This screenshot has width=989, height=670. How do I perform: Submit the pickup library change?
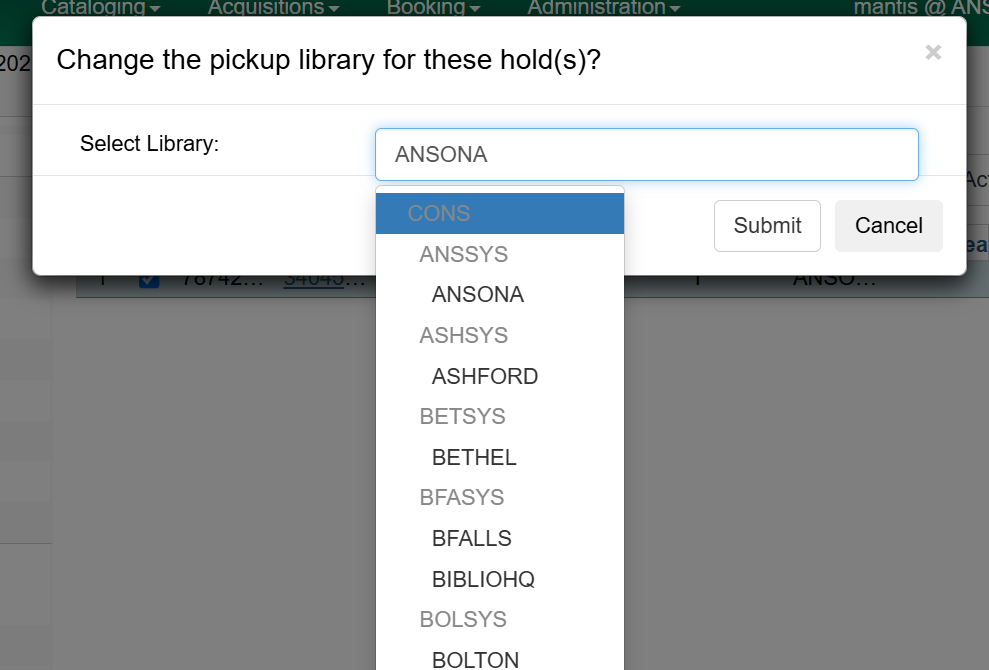767,226
